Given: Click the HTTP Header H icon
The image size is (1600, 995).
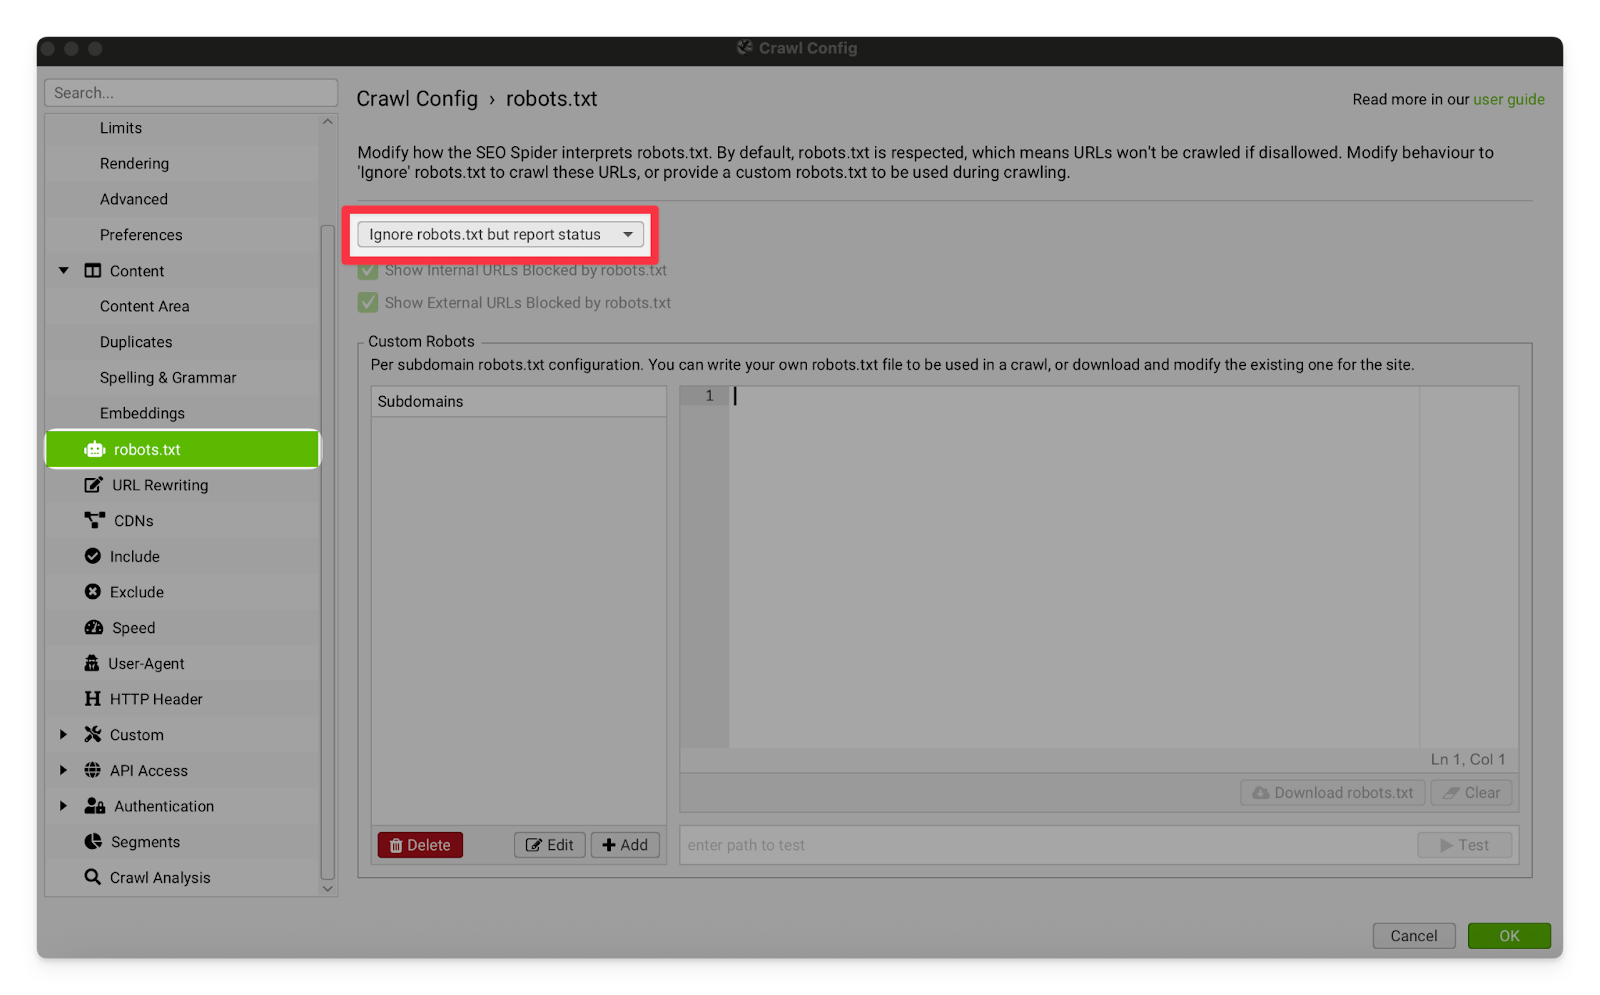Looking at the screenshot, I should click(93, 699).
